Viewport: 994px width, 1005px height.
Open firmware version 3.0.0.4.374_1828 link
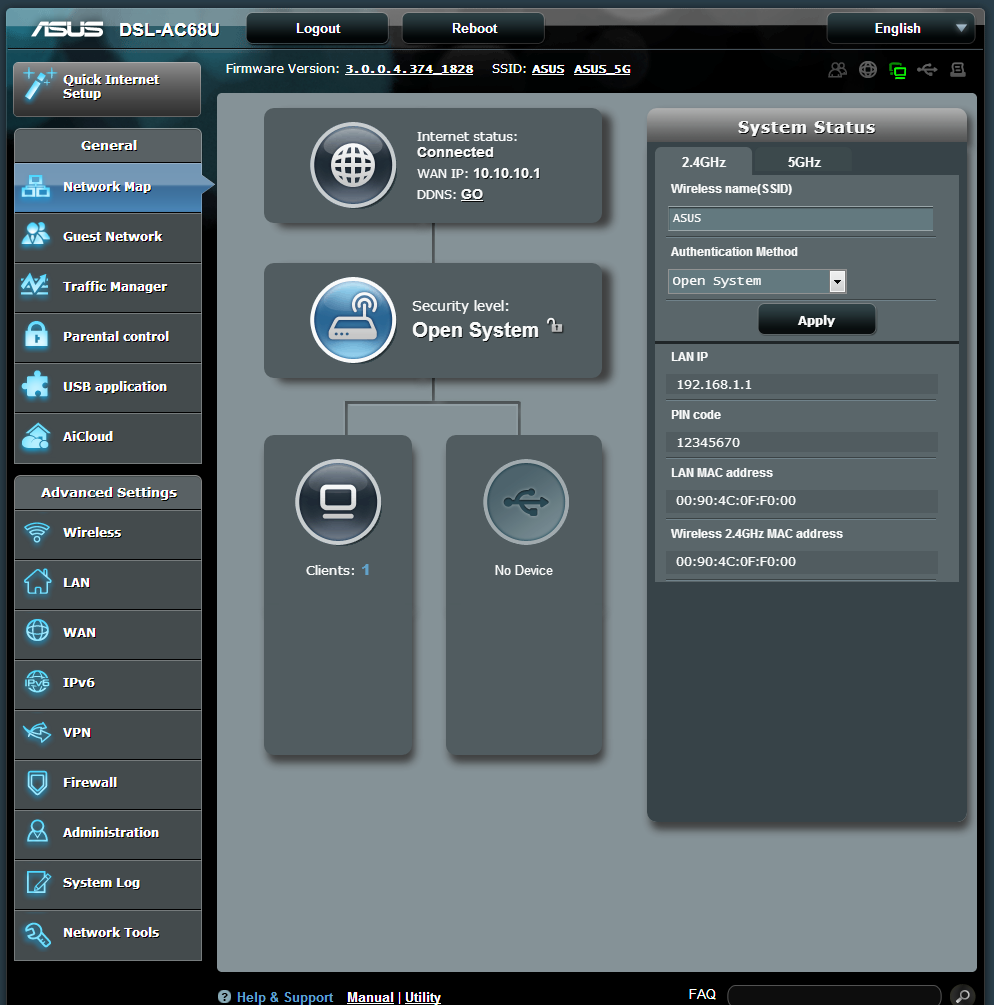click(x=409, y=69)
